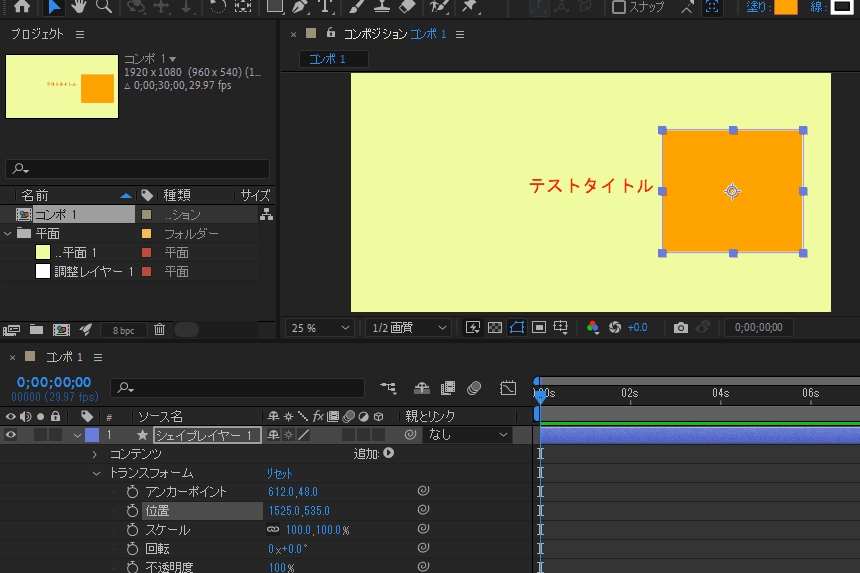
Task: Open the show channel RGB icon
Action: (592, 327)
